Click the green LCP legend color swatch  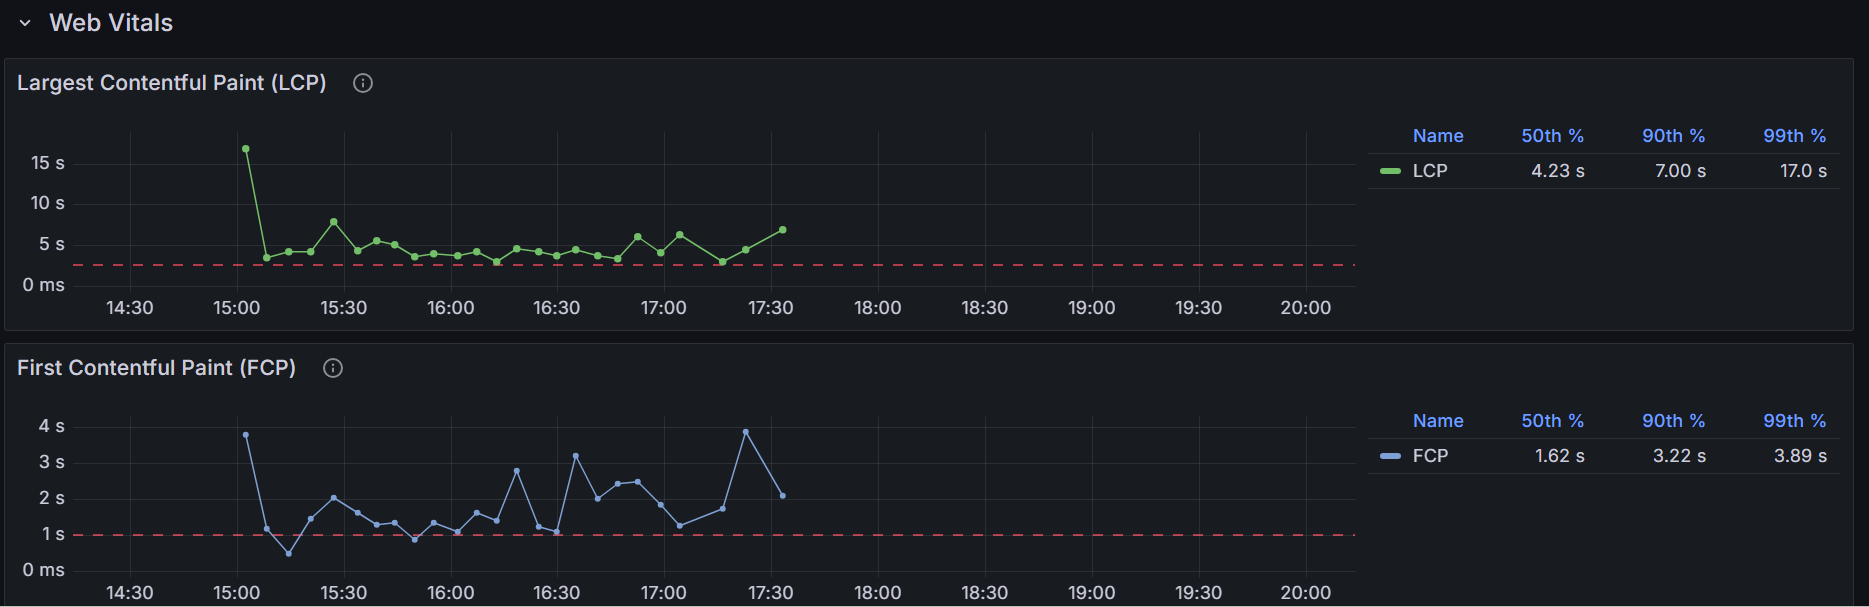click(1390, 171)
